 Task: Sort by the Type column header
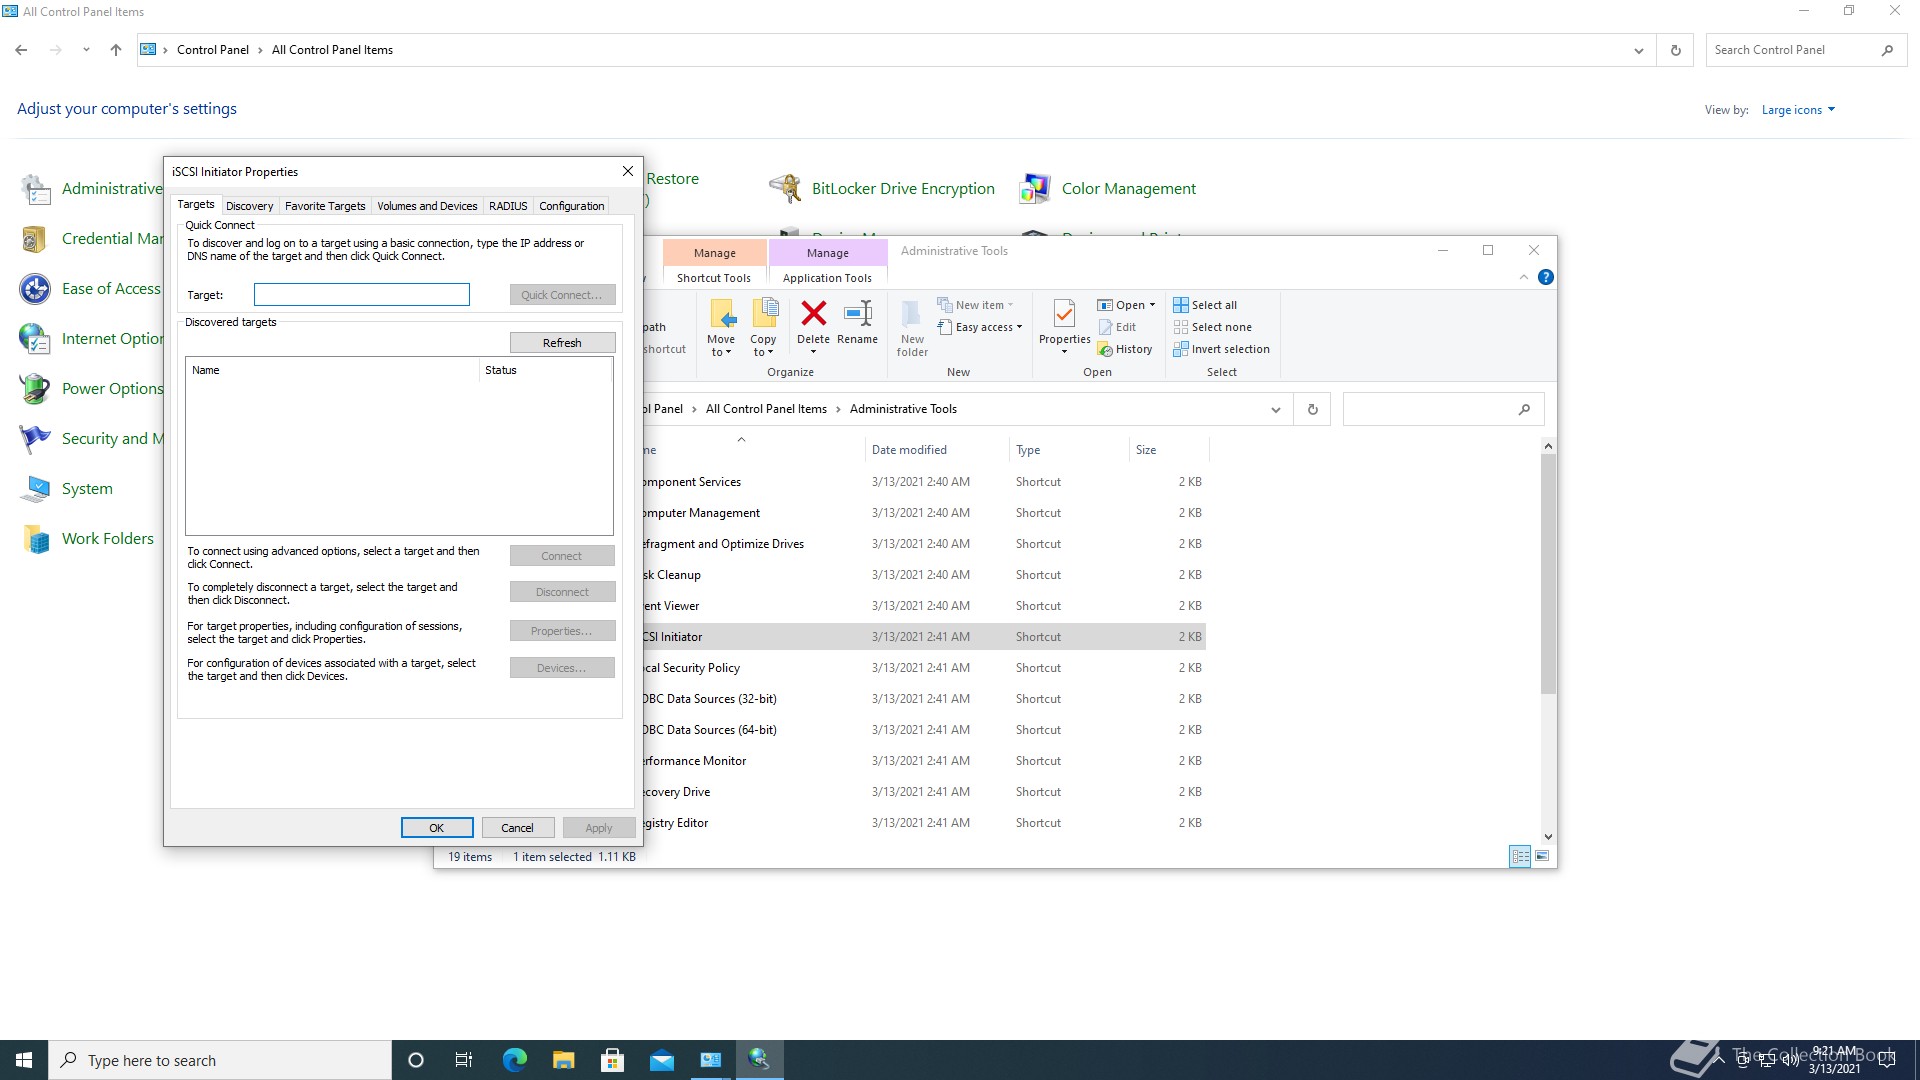point(1028,450)
